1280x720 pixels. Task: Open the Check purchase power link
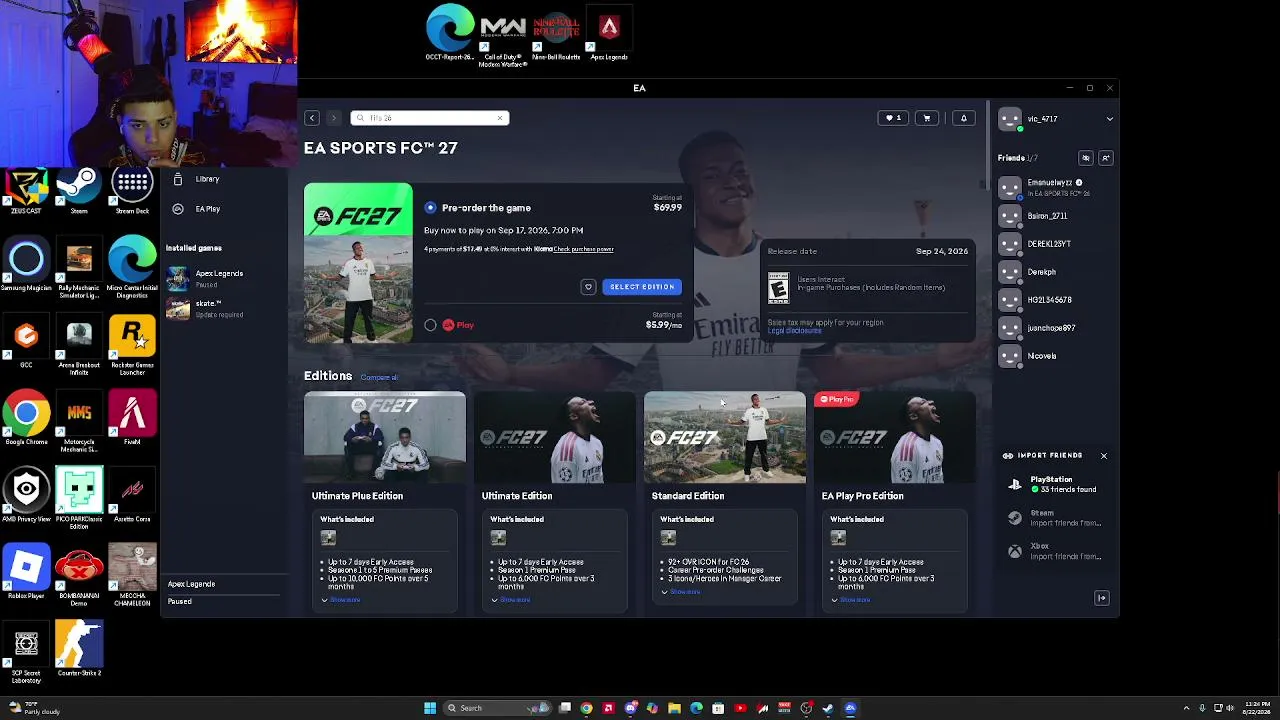pos(584,249)
